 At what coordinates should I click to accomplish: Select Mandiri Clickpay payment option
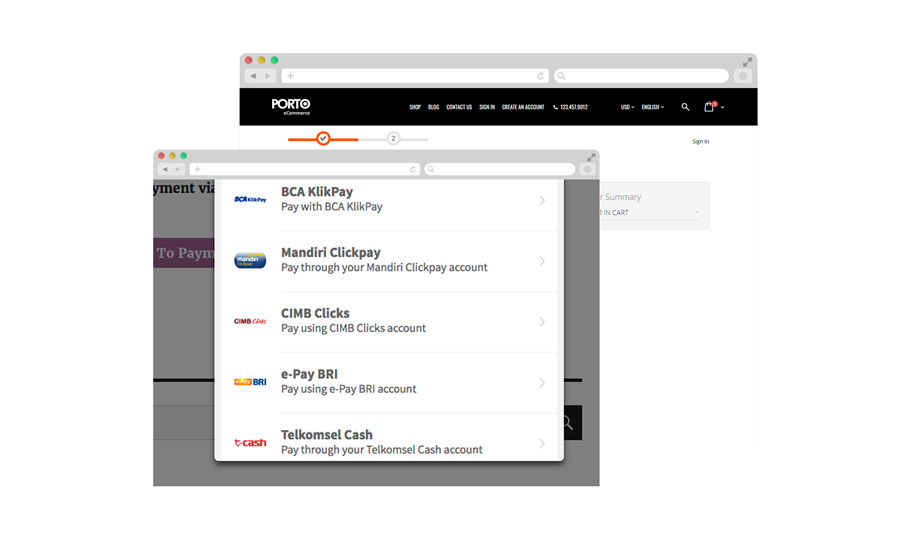pyautogui.click(x=389, y=261)
